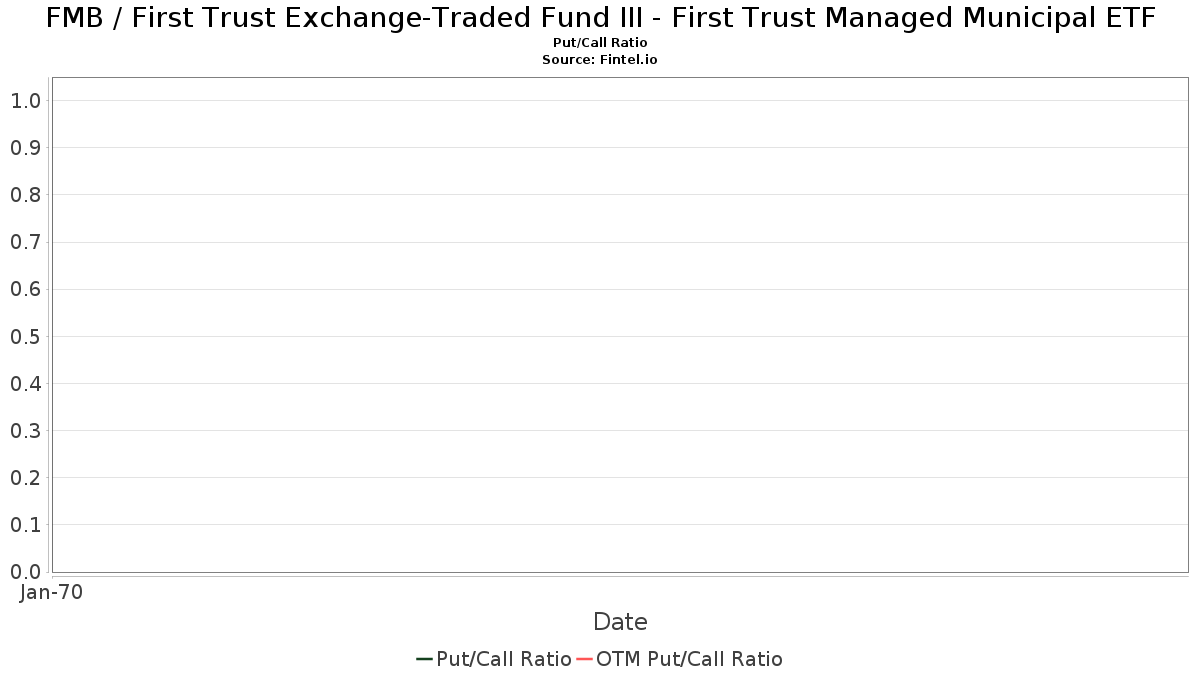
Task: Click the dark green Put/Call Ratio line swatch
Action: [425, 659]
